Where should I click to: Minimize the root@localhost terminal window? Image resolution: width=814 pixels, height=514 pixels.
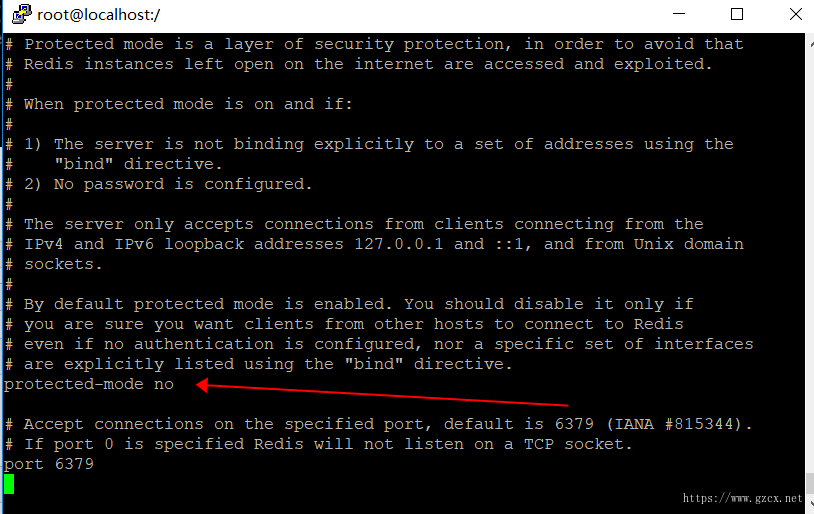click(x=679, y=14)
